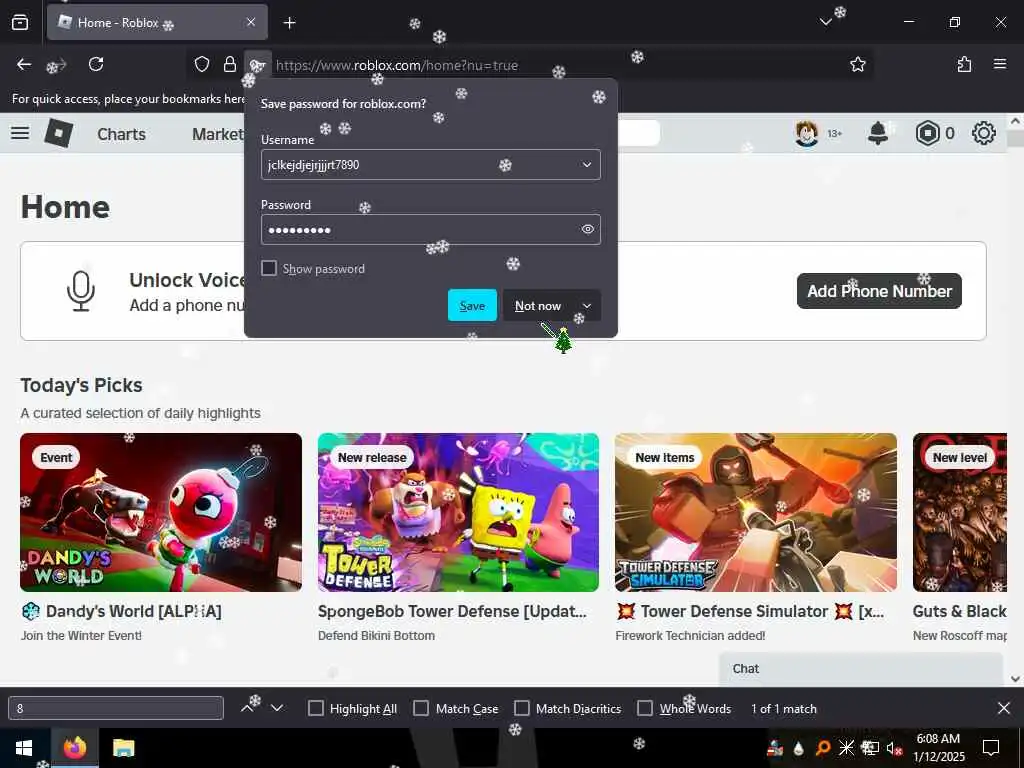This screenshot has height=768, width=1024.
Task: Click the Today's Picks heading
Action: coord(81,385)
